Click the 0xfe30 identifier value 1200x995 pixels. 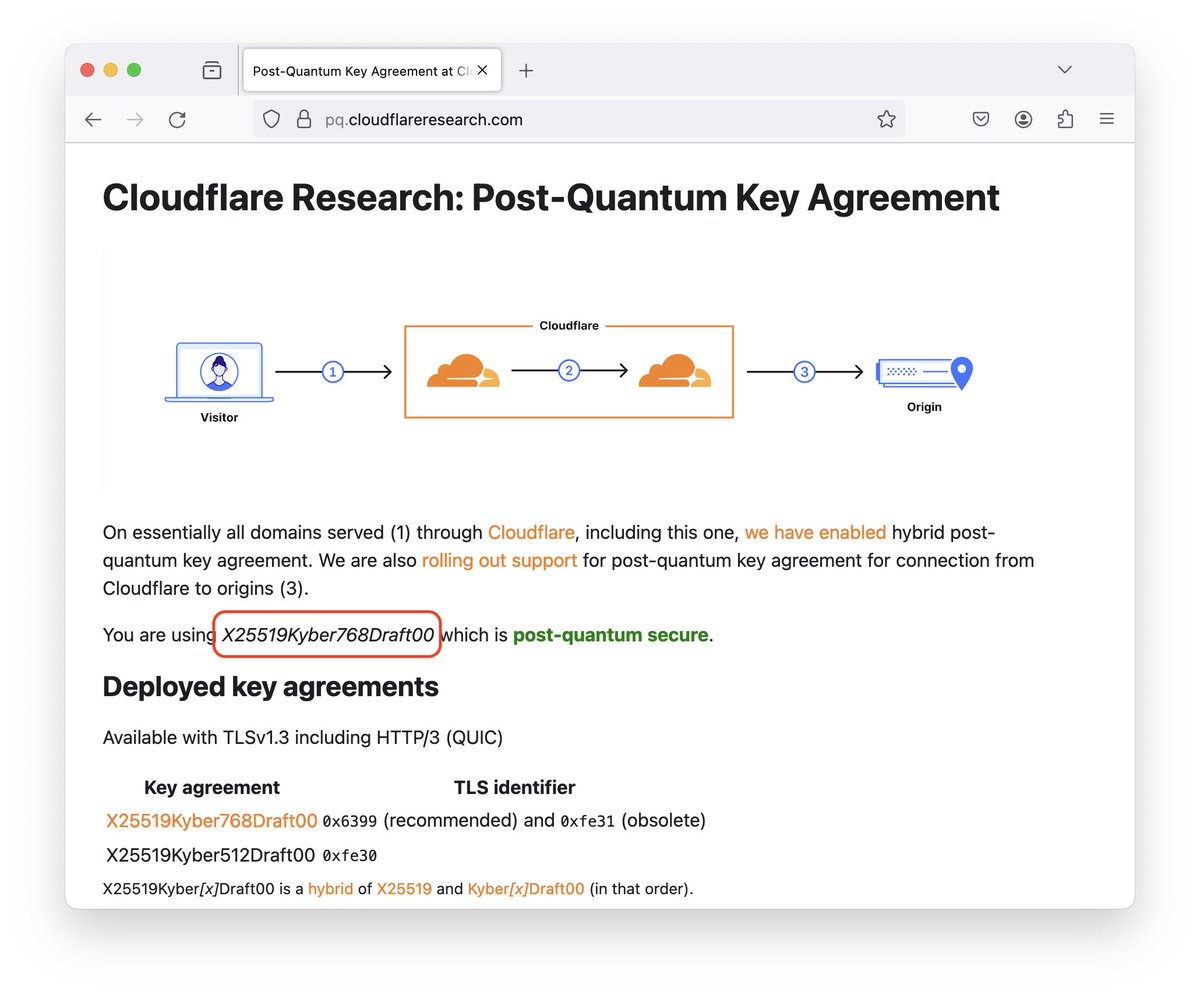(349, 856)
